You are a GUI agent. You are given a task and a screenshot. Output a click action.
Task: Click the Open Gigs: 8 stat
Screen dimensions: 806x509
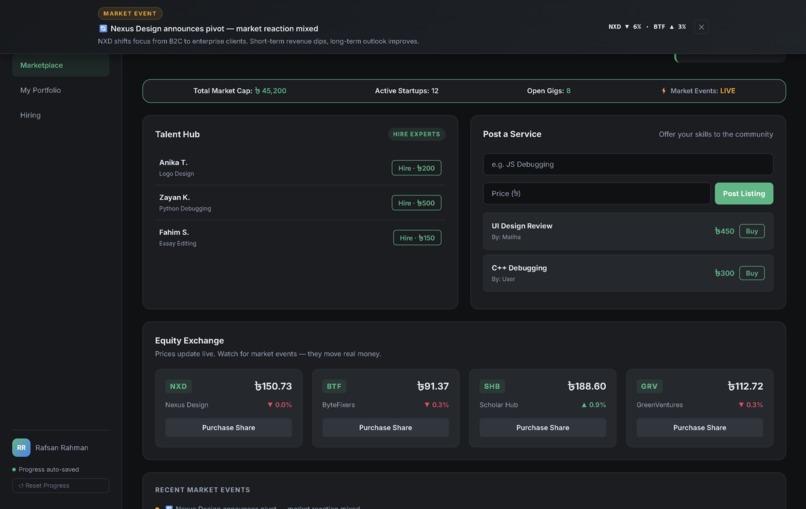point(548,91)
